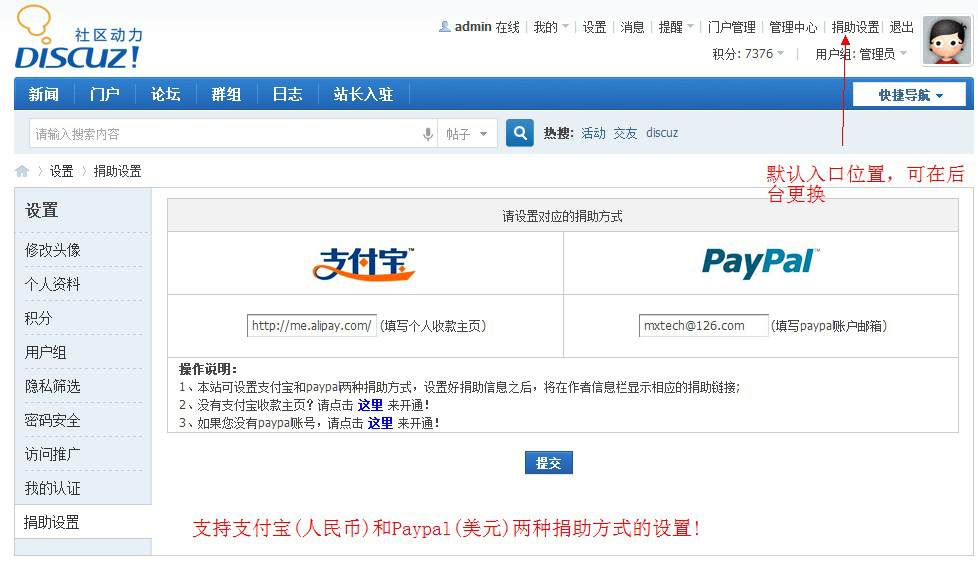Click the Alipay (支付宝) logo
Screen dimensions: 978x567
[364, 264]
